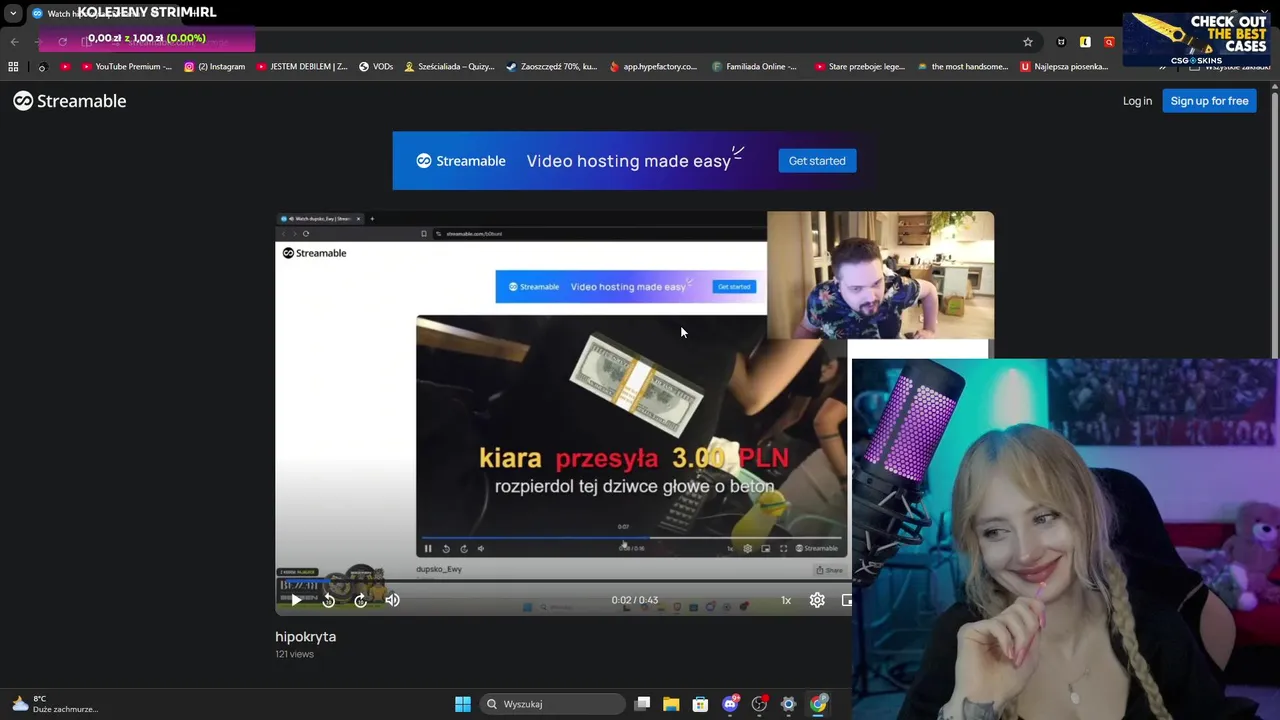Open File Explorer from the taskbar
Screen dimensions: 1280x720
click(671, 704)
